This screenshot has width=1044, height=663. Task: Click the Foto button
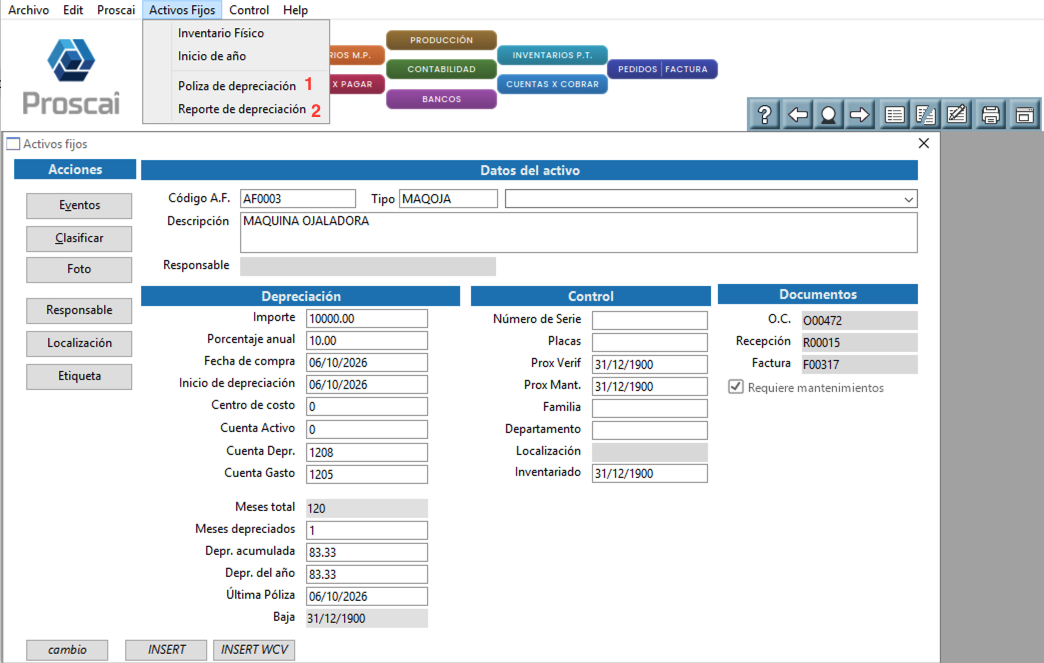(x=79, y=270)
